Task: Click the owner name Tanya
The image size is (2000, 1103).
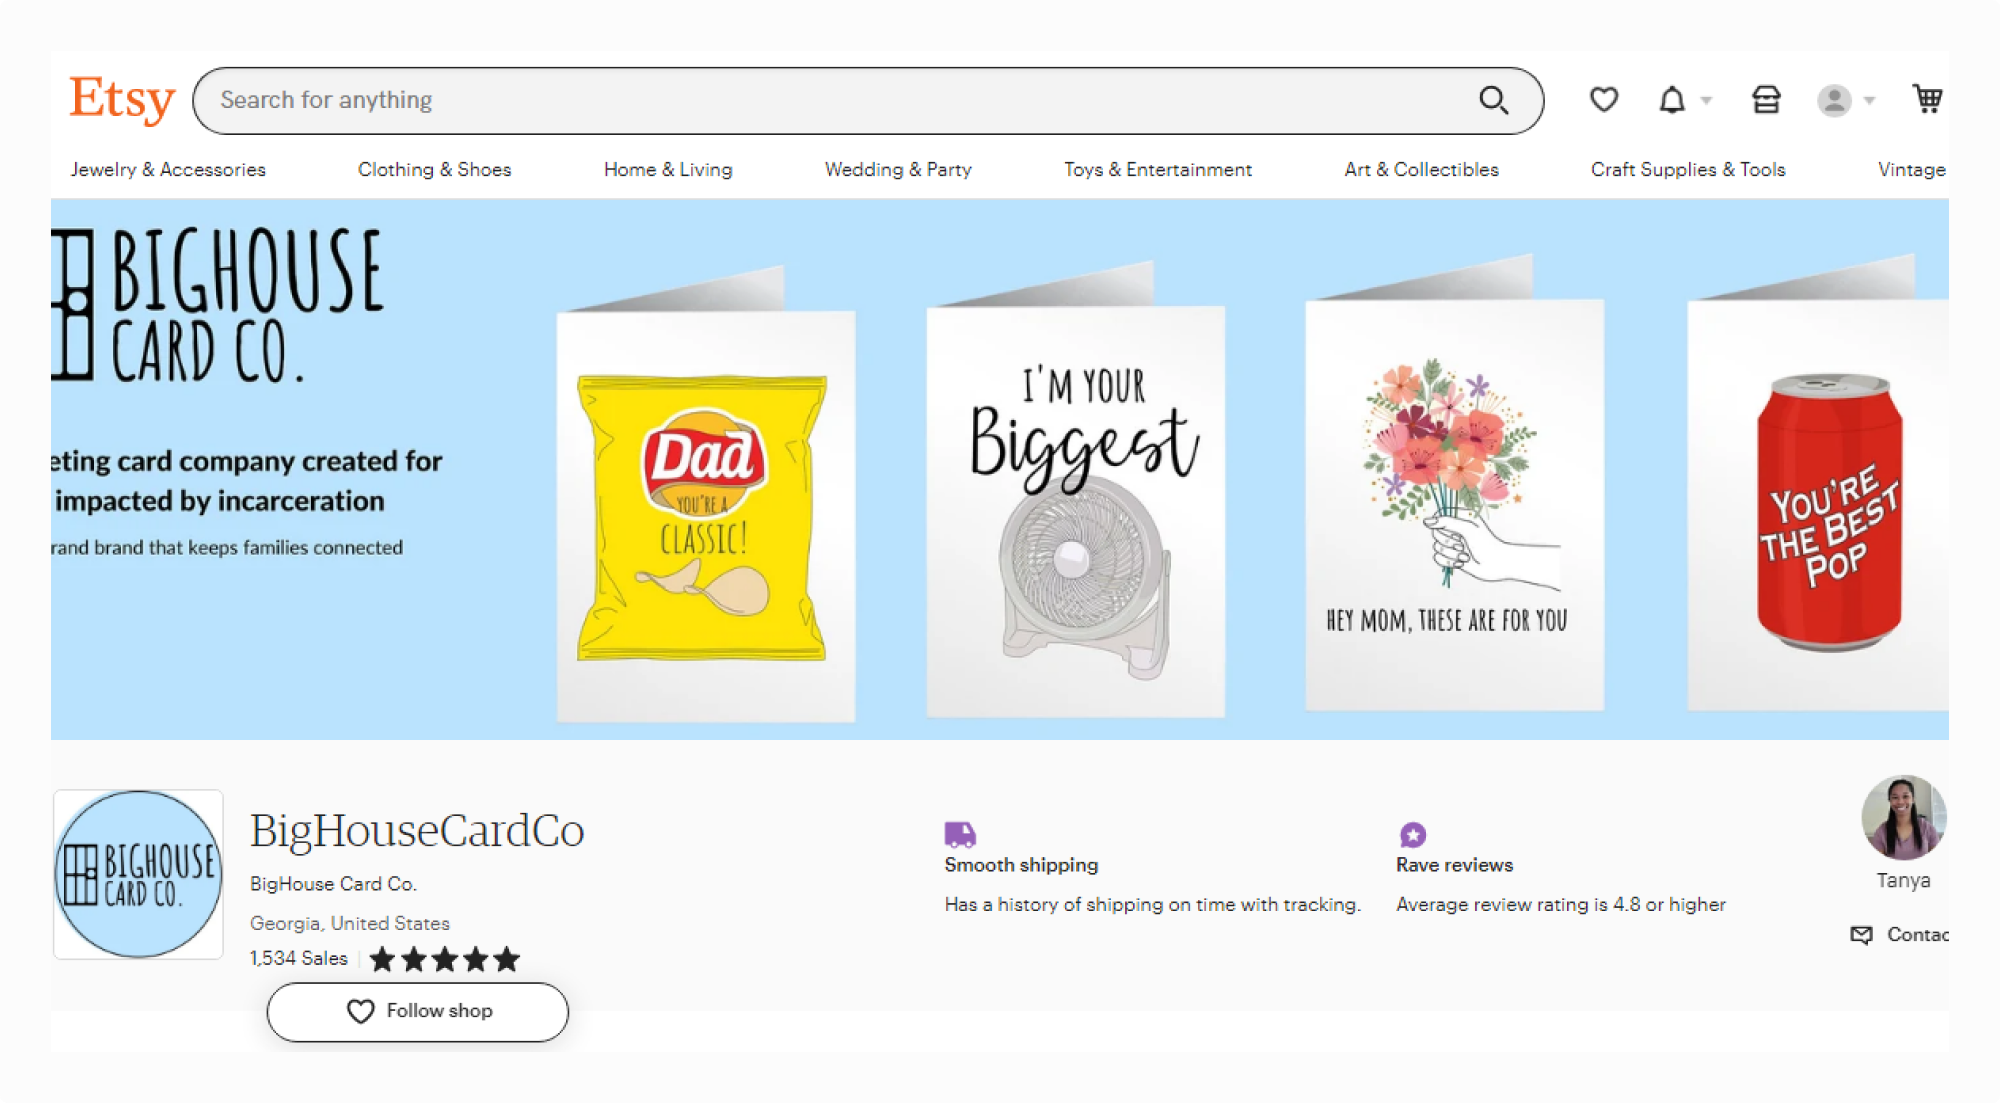Action: pos(1903,880)
